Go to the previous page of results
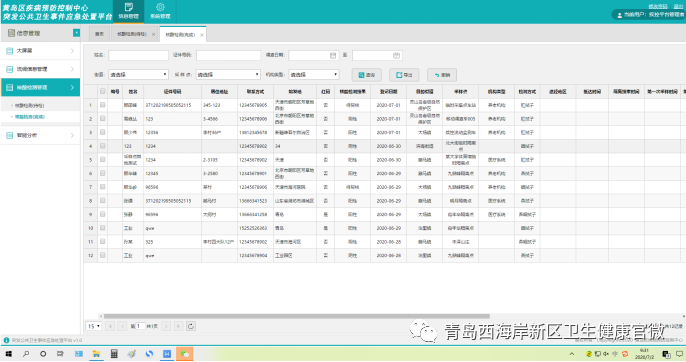This screenshot has width=686, height=362. [x=122, y=326]
